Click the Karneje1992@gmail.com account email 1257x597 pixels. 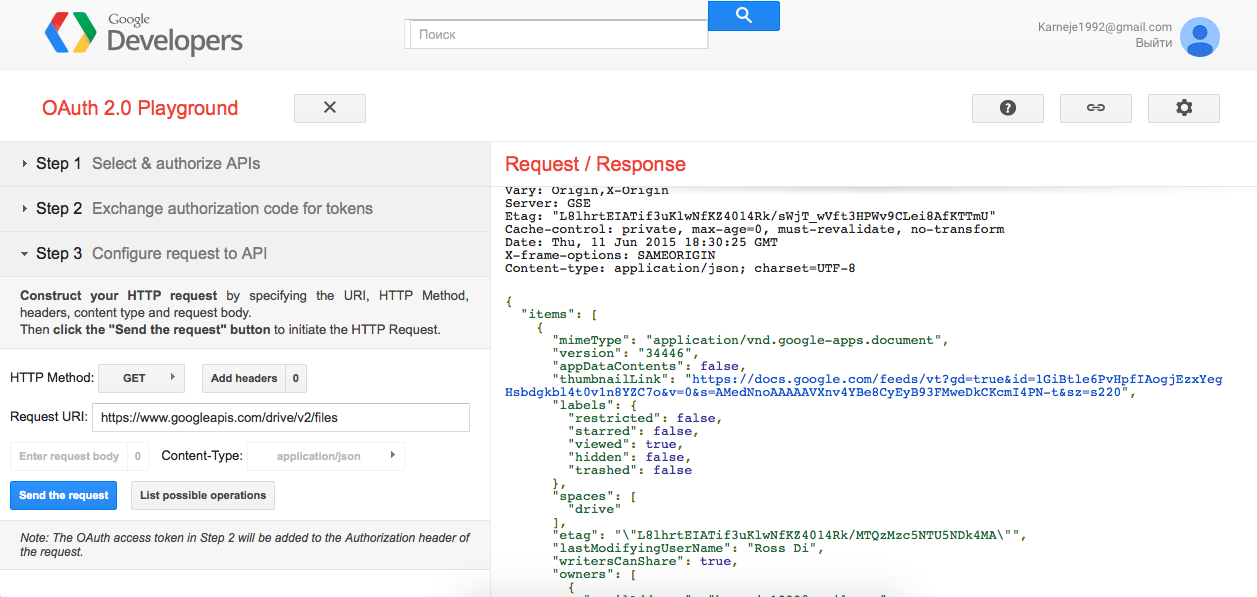click(x=1105, y=28)
